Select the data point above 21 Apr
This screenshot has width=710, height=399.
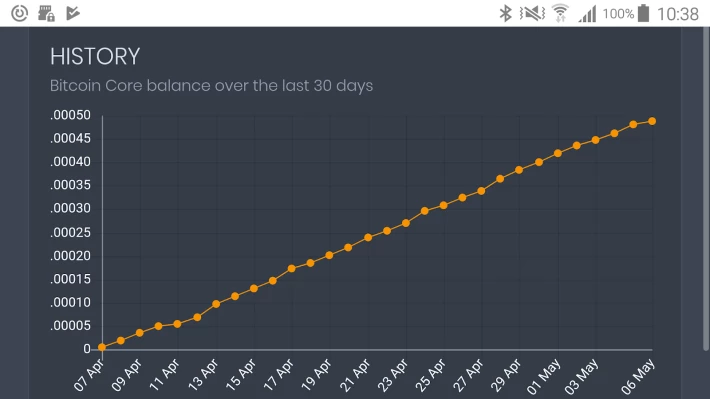(x=368, y=237)
